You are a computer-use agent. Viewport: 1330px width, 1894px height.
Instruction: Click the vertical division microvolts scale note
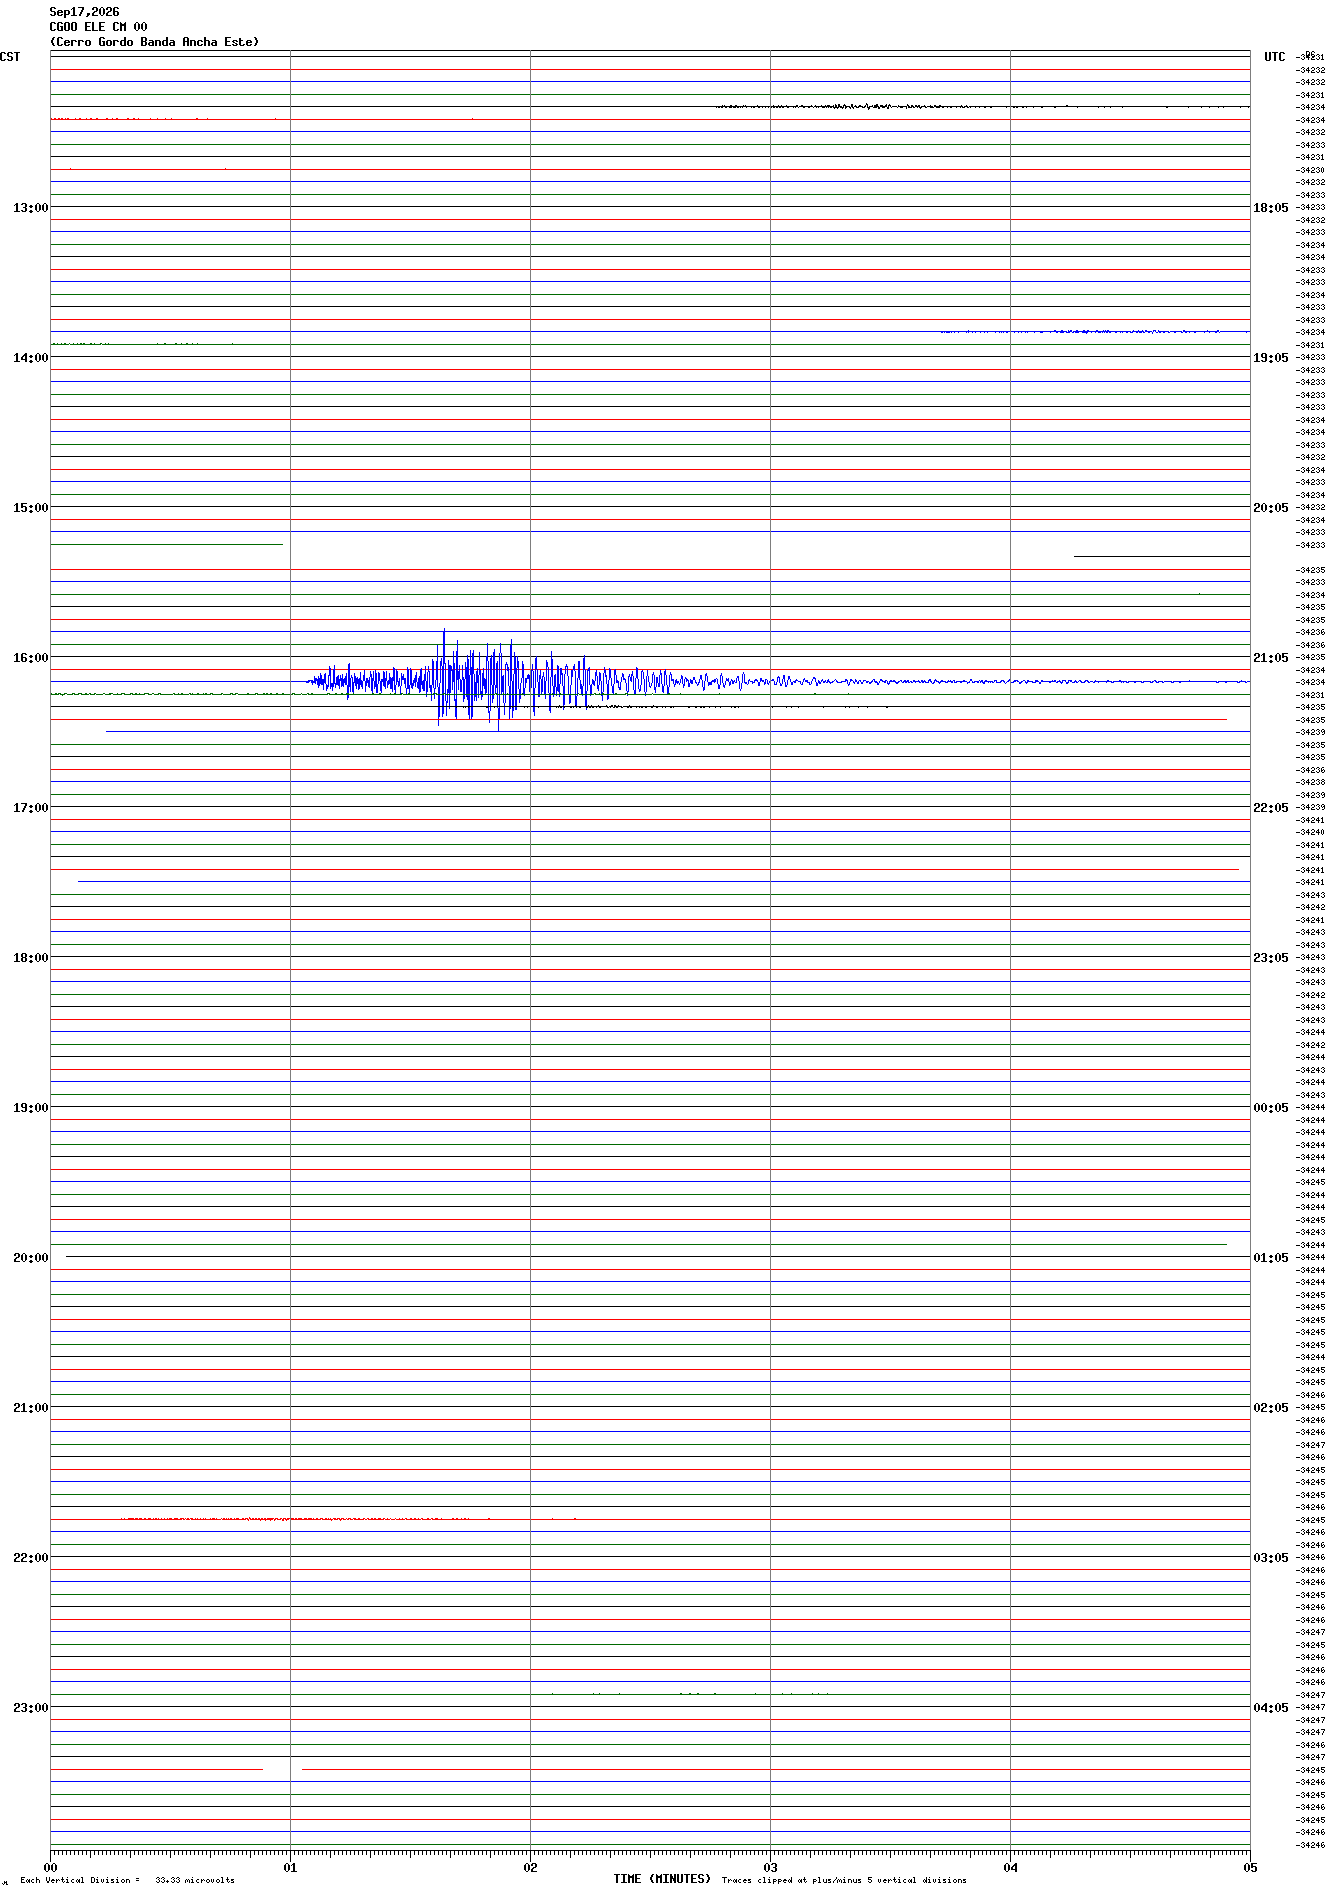click(x=127, y=1880)
